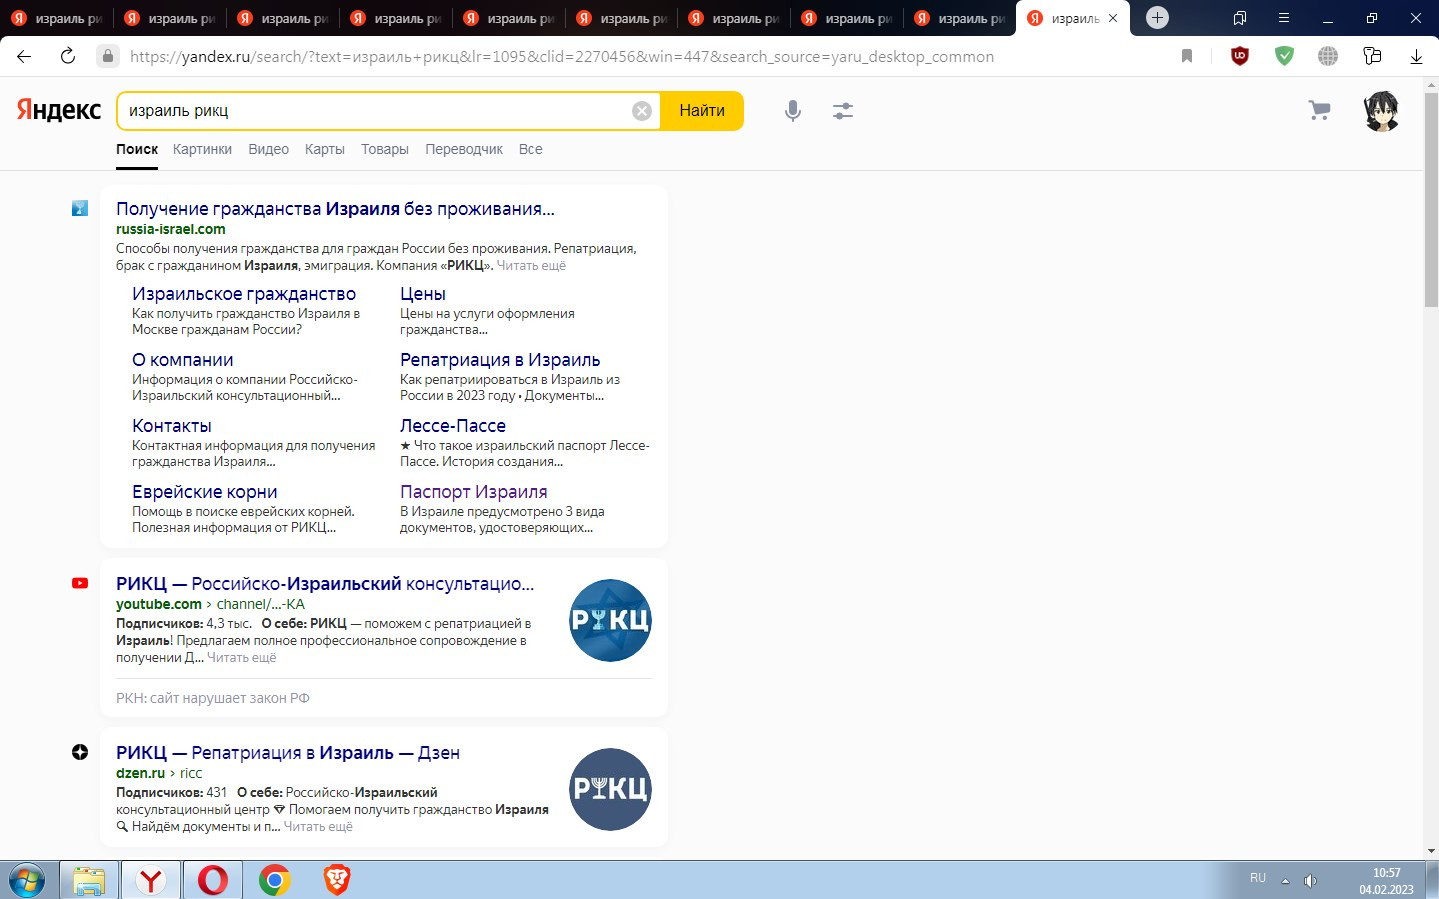Expand Читать ещё under Dzen snippet

318,827
